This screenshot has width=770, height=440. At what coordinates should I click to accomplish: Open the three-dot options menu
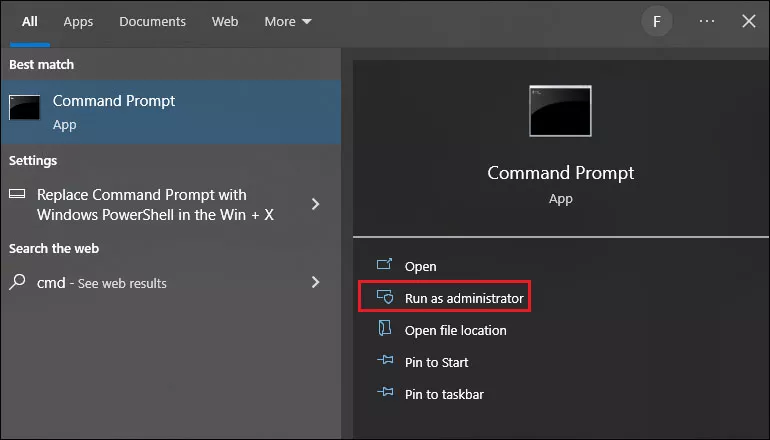(x=707, y=21)
